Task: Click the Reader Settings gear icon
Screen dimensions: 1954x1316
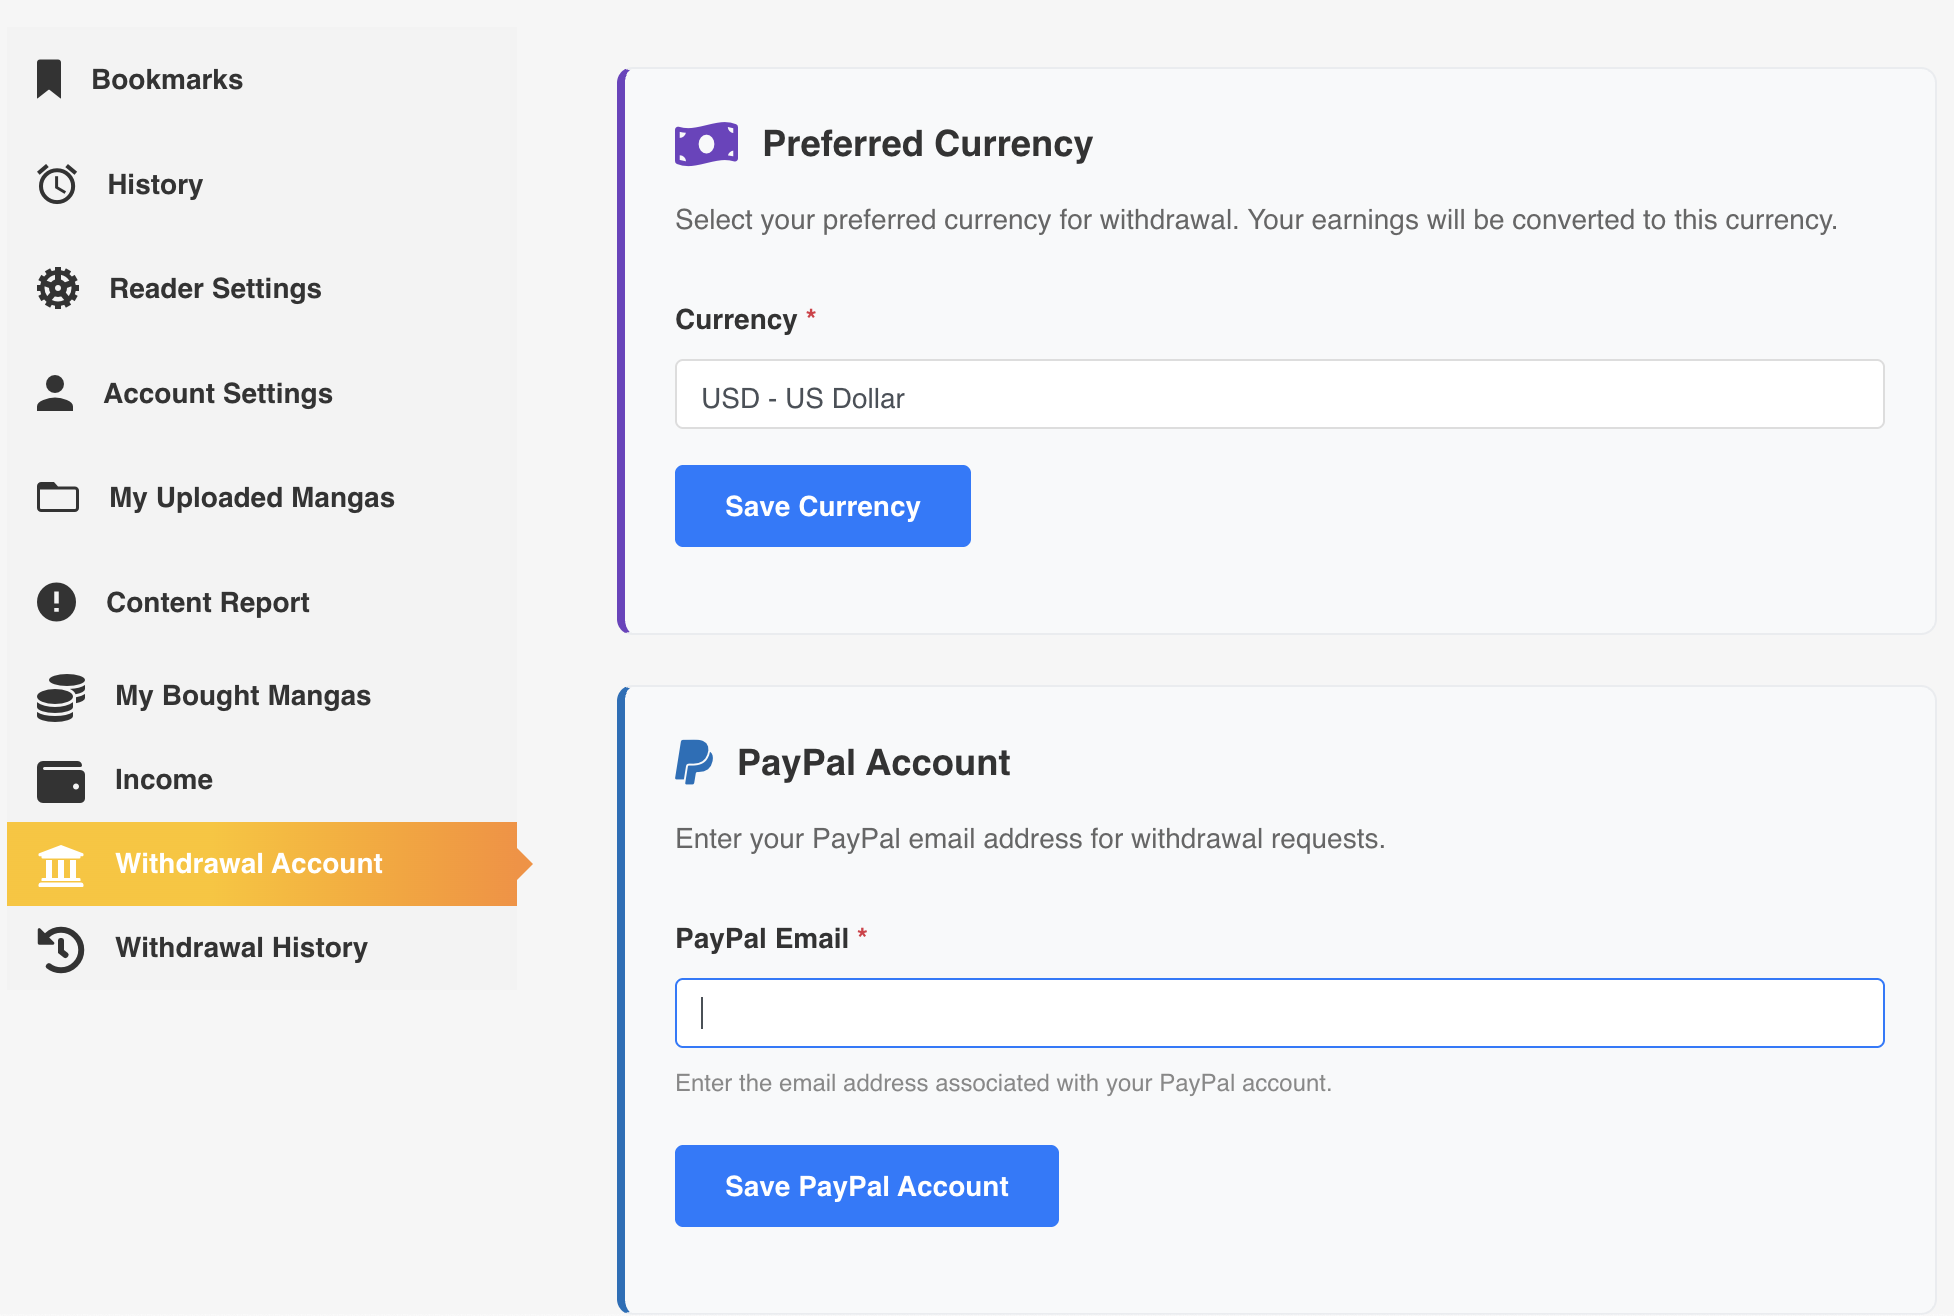Action: pos(57,288)
